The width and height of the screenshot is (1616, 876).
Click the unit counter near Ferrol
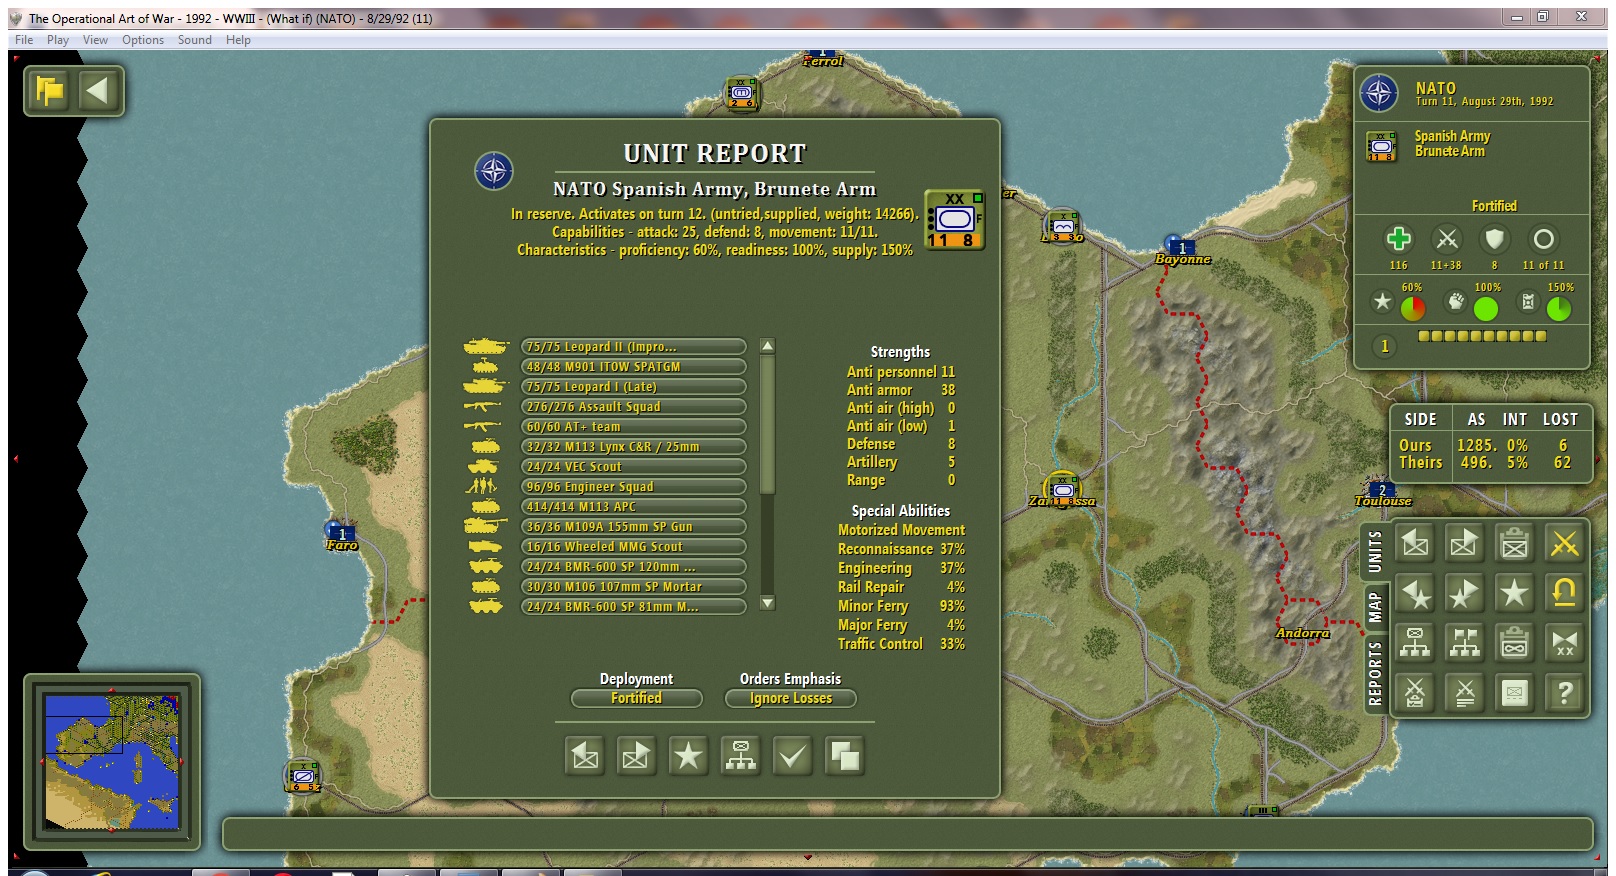click(742, 92)
